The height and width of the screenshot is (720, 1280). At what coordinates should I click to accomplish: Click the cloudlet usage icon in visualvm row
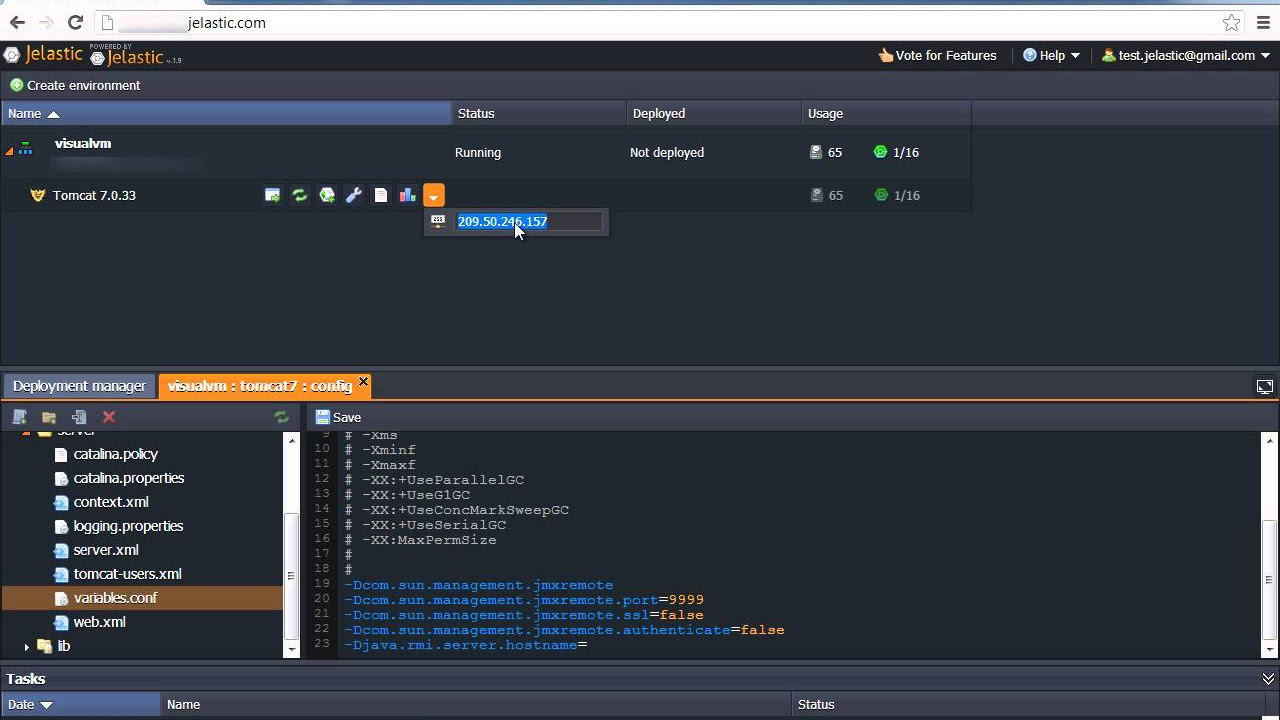[x=880, y=152]
